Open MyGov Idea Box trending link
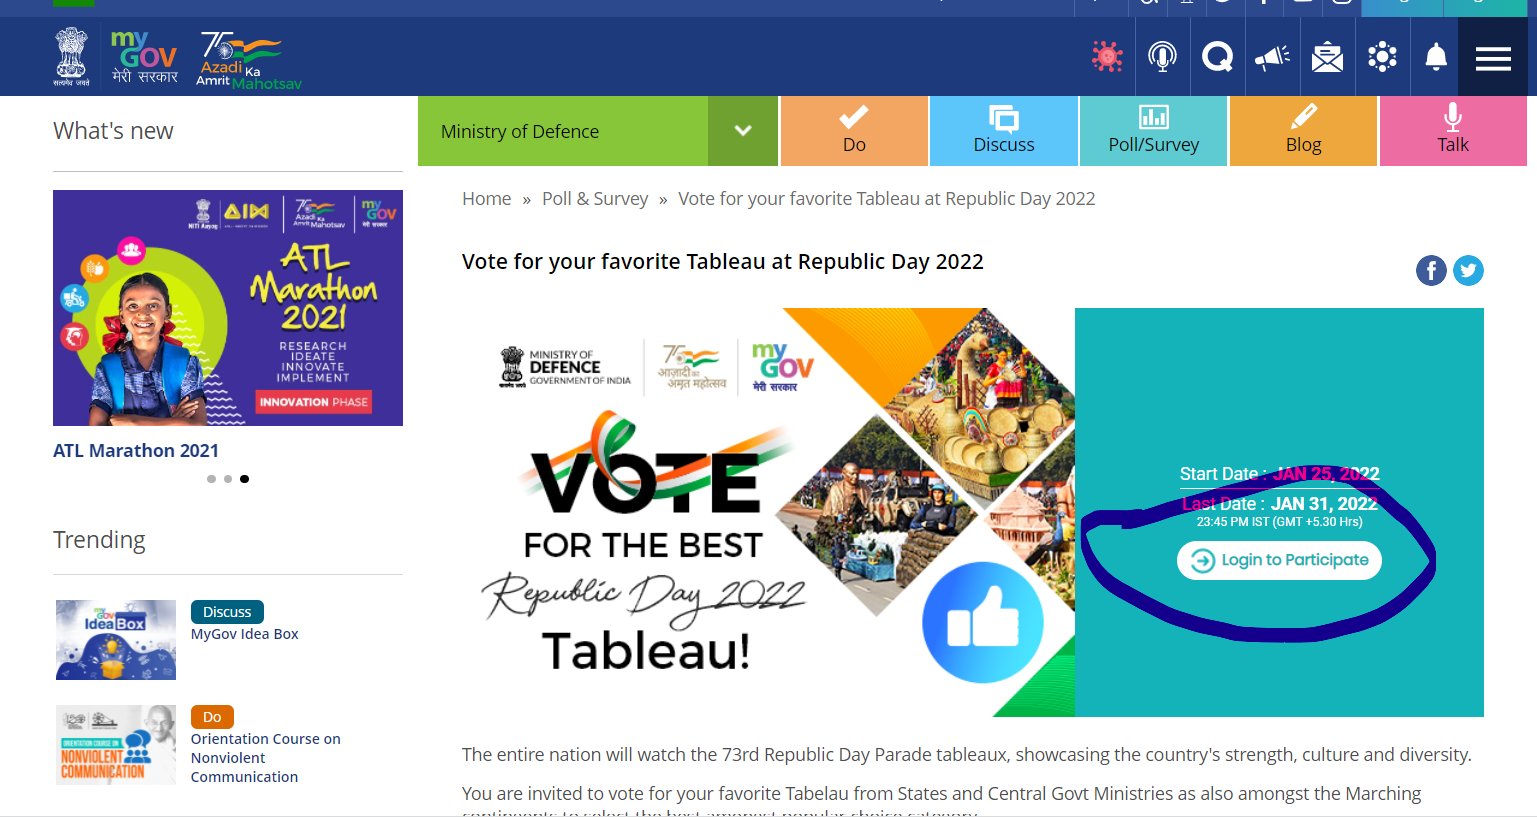This screenshot has height=817, width=1537. (x=245, y=634)
